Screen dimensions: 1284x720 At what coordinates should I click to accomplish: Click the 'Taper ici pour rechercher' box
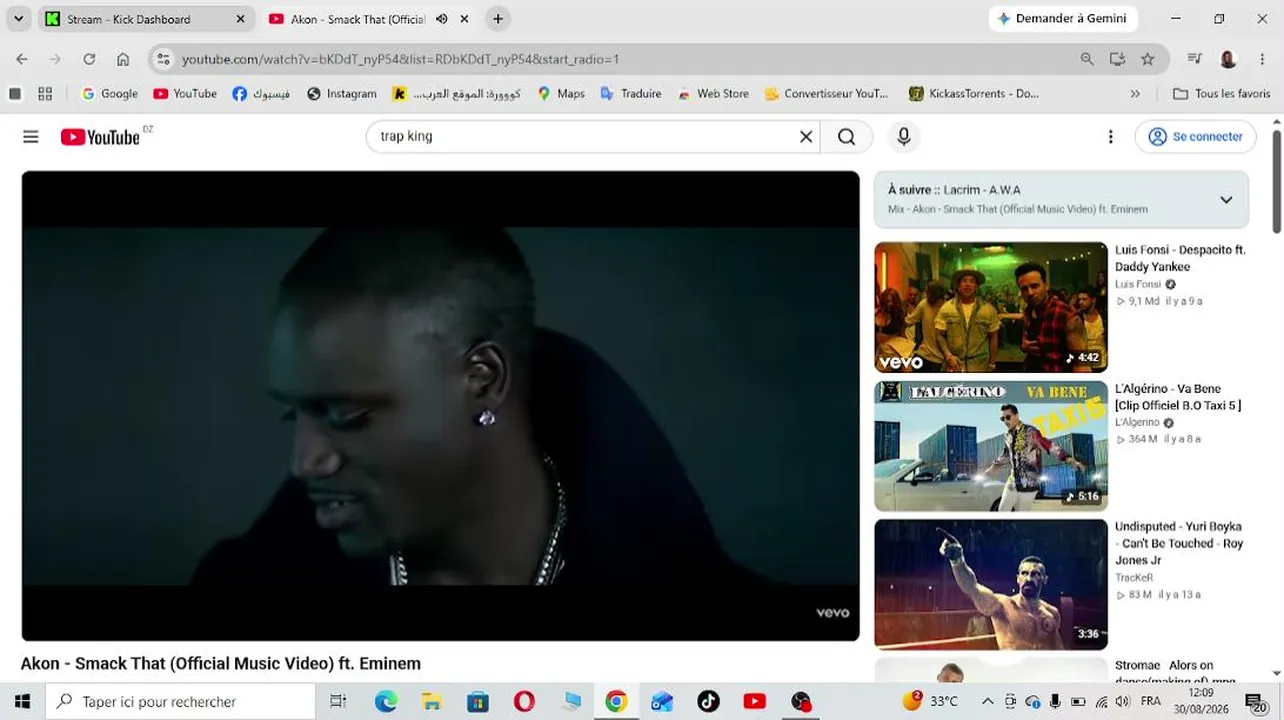click(181, 701)
